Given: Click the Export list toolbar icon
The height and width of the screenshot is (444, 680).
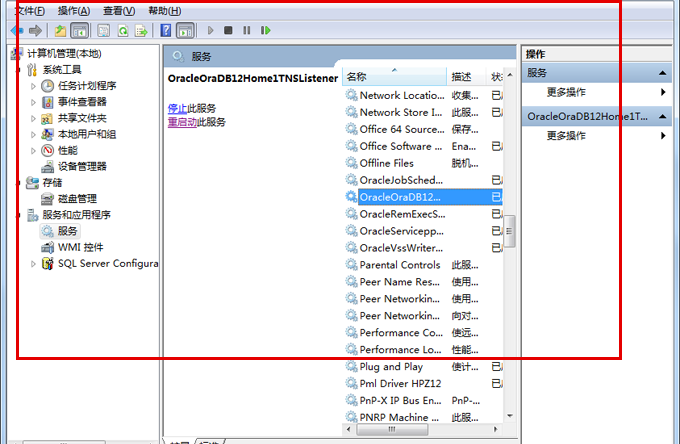Looking at the screenshot, I should [142, 31].
